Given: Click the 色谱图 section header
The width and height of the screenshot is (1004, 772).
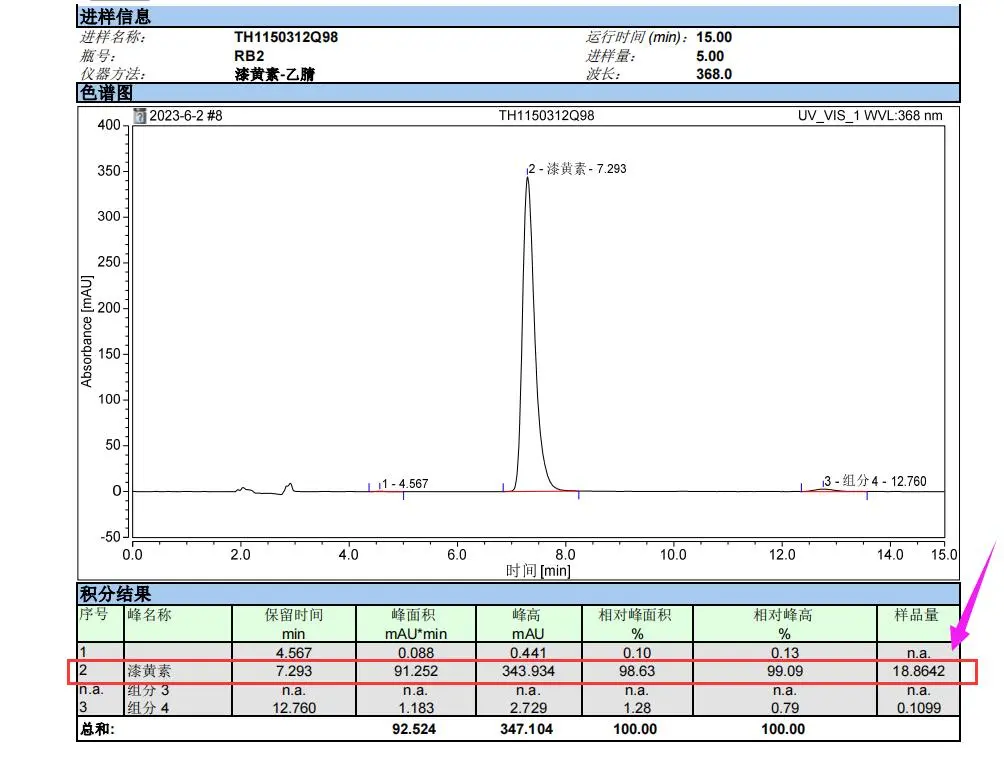Looking at the screenshot, I should 106,93.
